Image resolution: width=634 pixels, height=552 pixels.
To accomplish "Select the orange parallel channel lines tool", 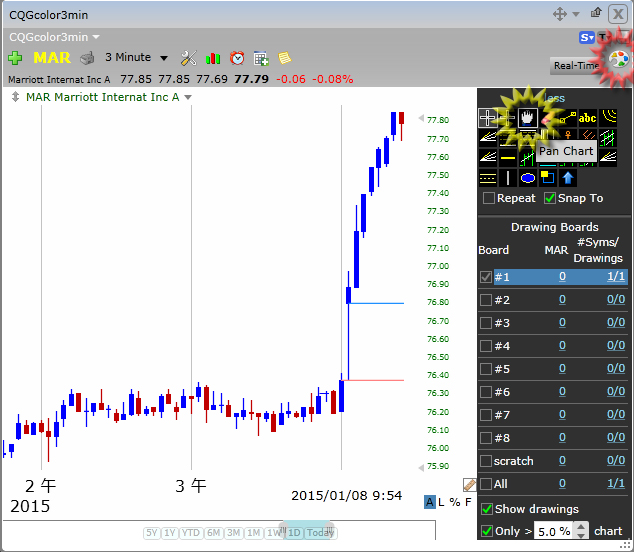I will (588, 135).
